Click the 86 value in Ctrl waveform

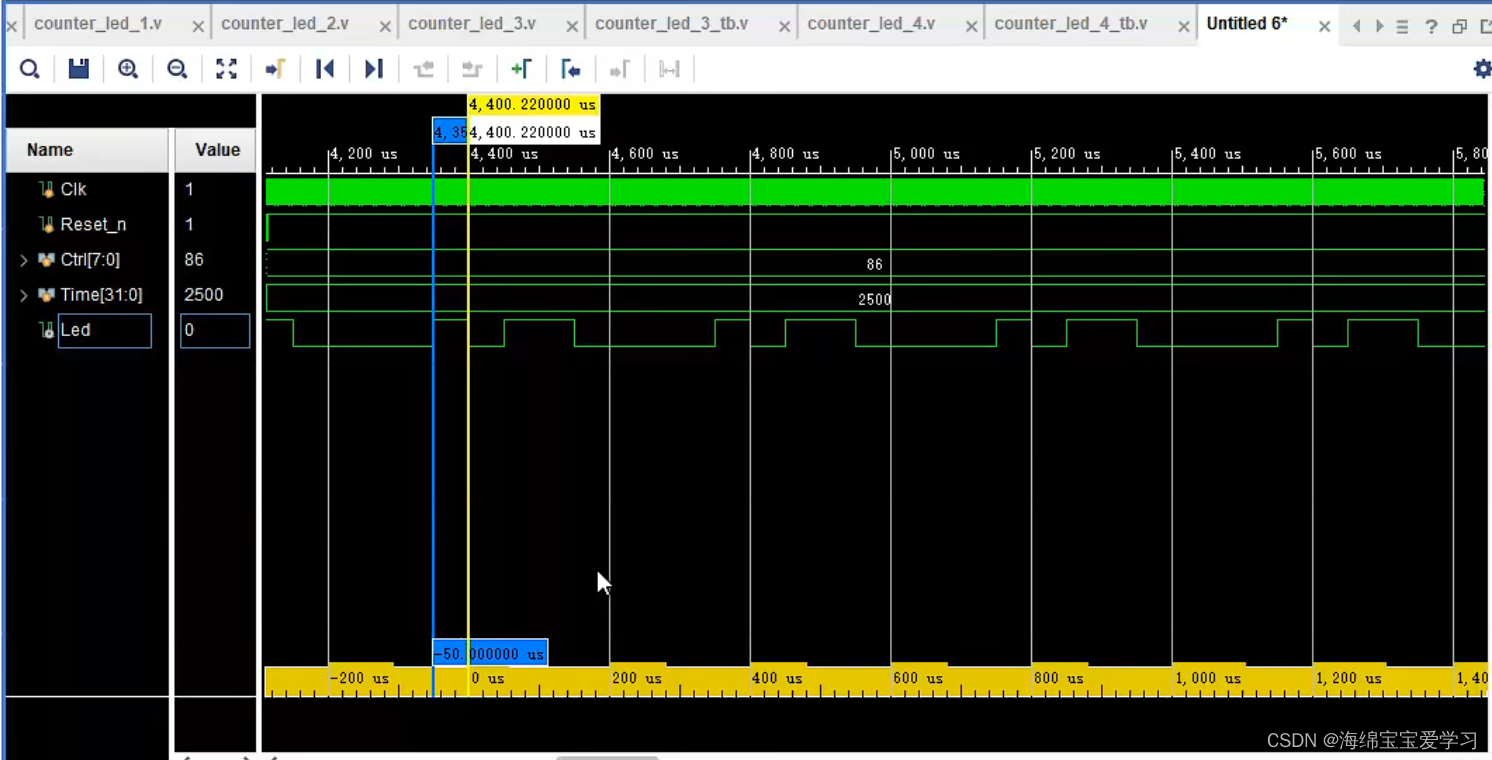(875, 264)
